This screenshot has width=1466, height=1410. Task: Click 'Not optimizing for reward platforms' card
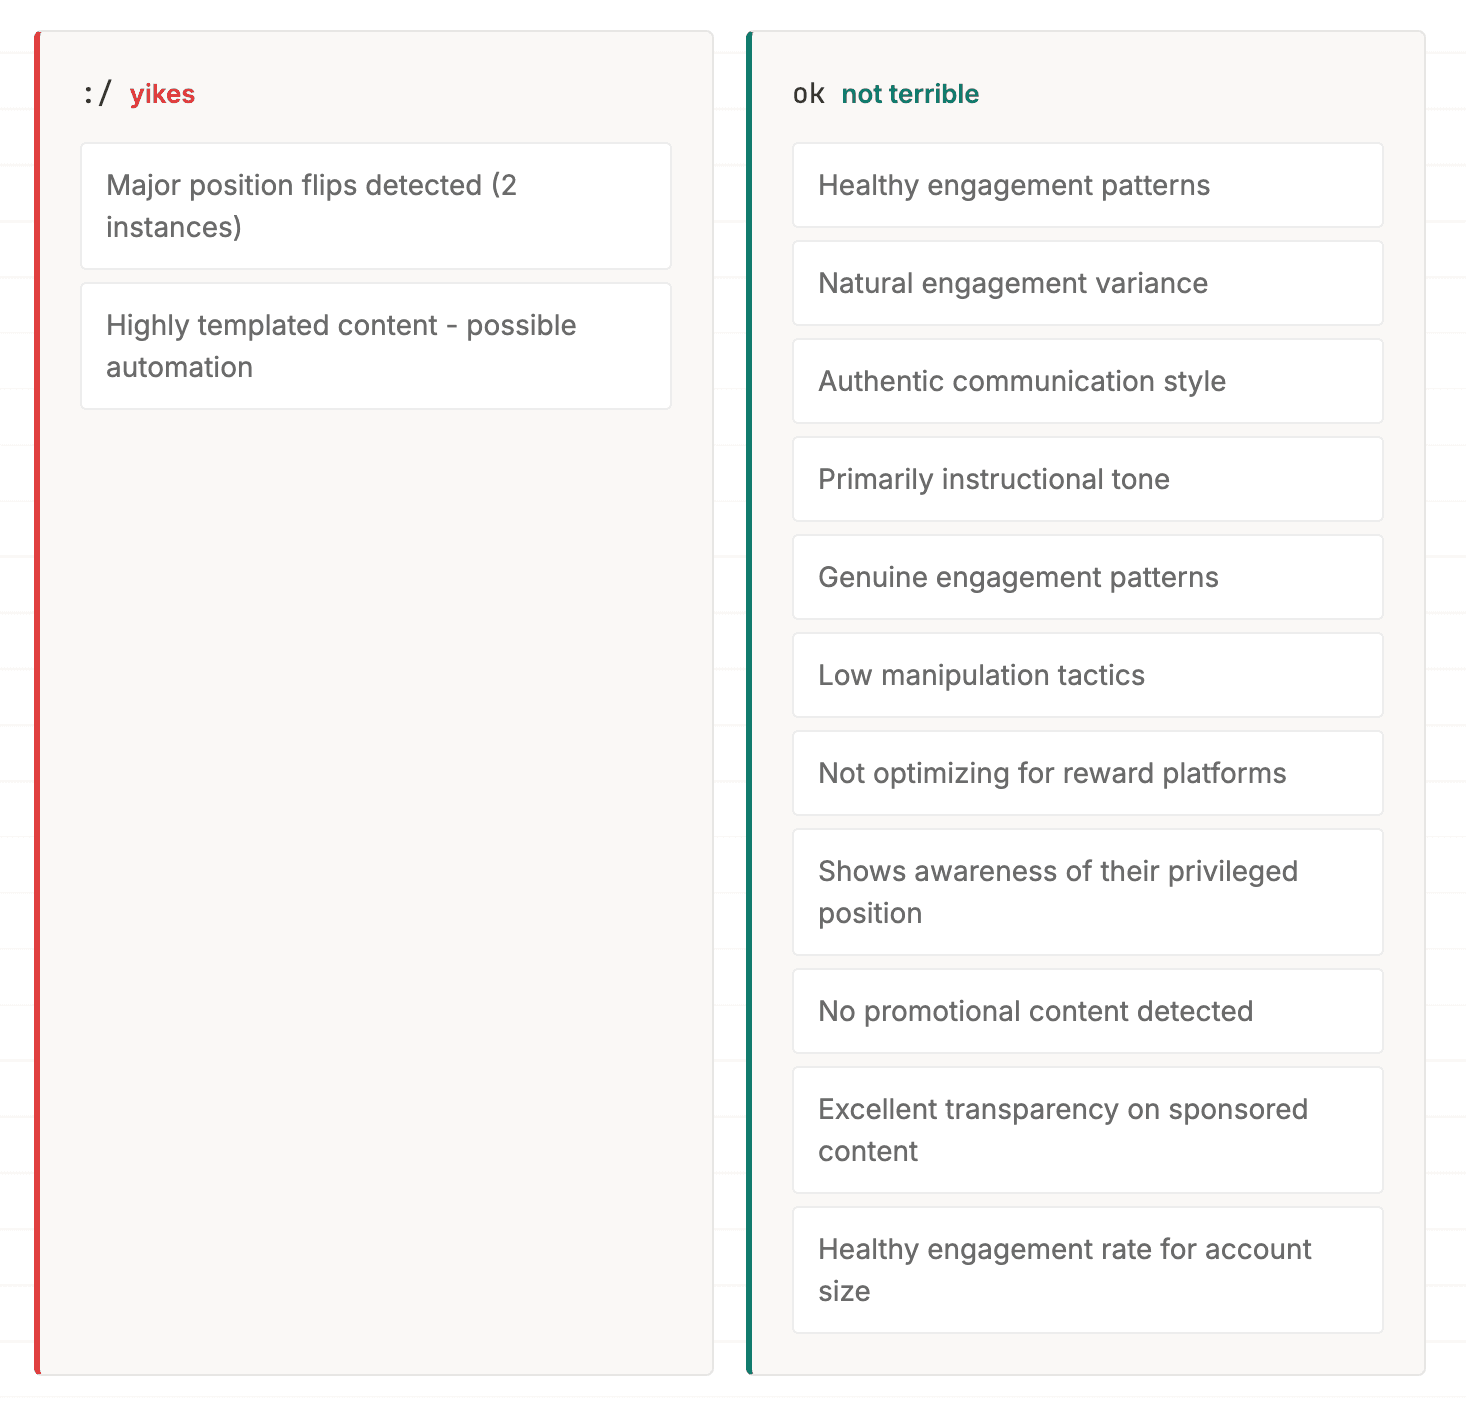(1087, 773)
